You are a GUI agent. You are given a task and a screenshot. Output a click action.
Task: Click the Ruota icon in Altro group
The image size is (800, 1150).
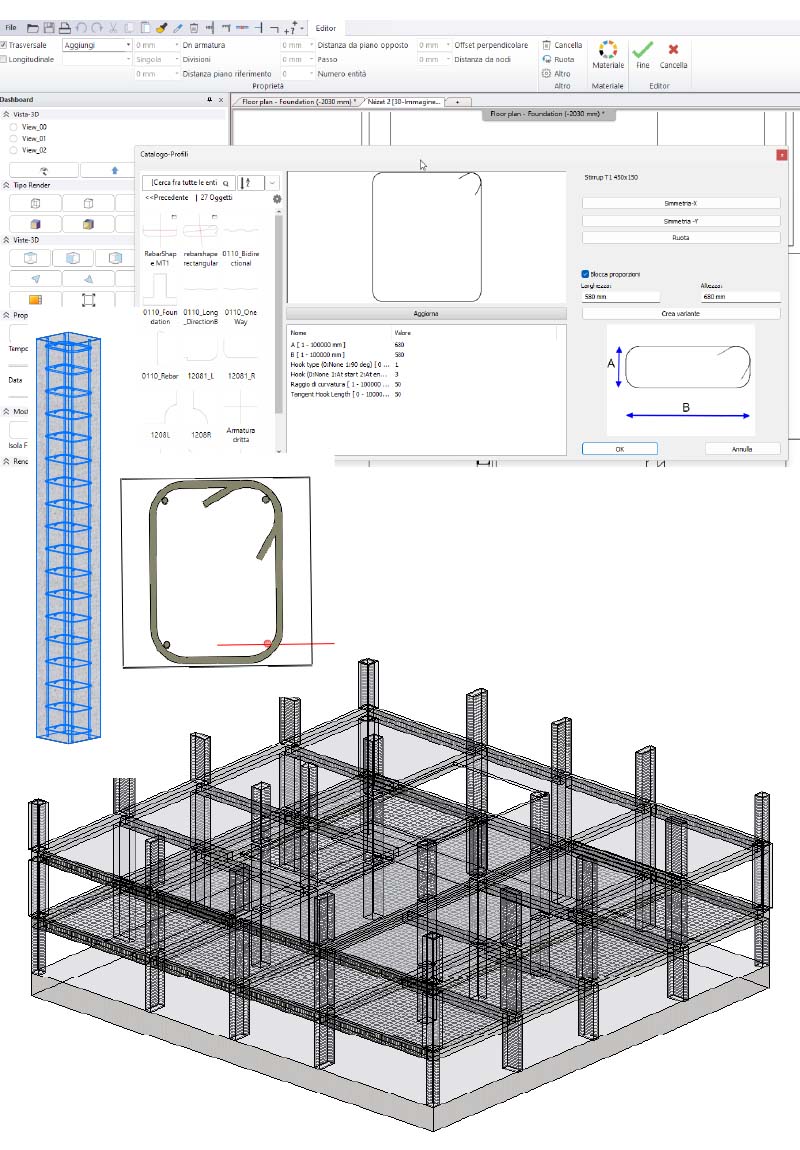547,57
